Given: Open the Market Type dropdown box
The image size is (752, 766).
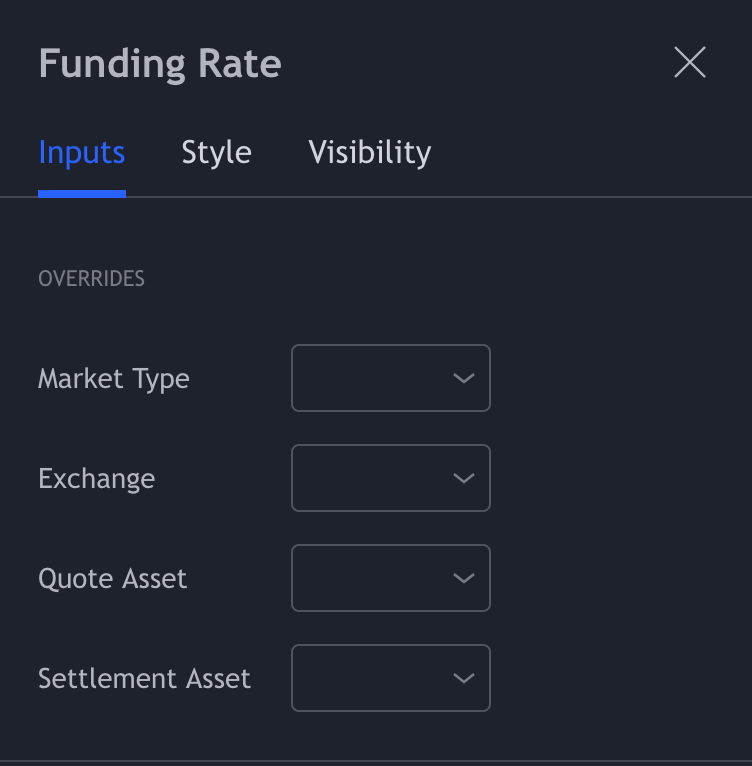Looking at the screenshot, I should click(x=390, y=378).
